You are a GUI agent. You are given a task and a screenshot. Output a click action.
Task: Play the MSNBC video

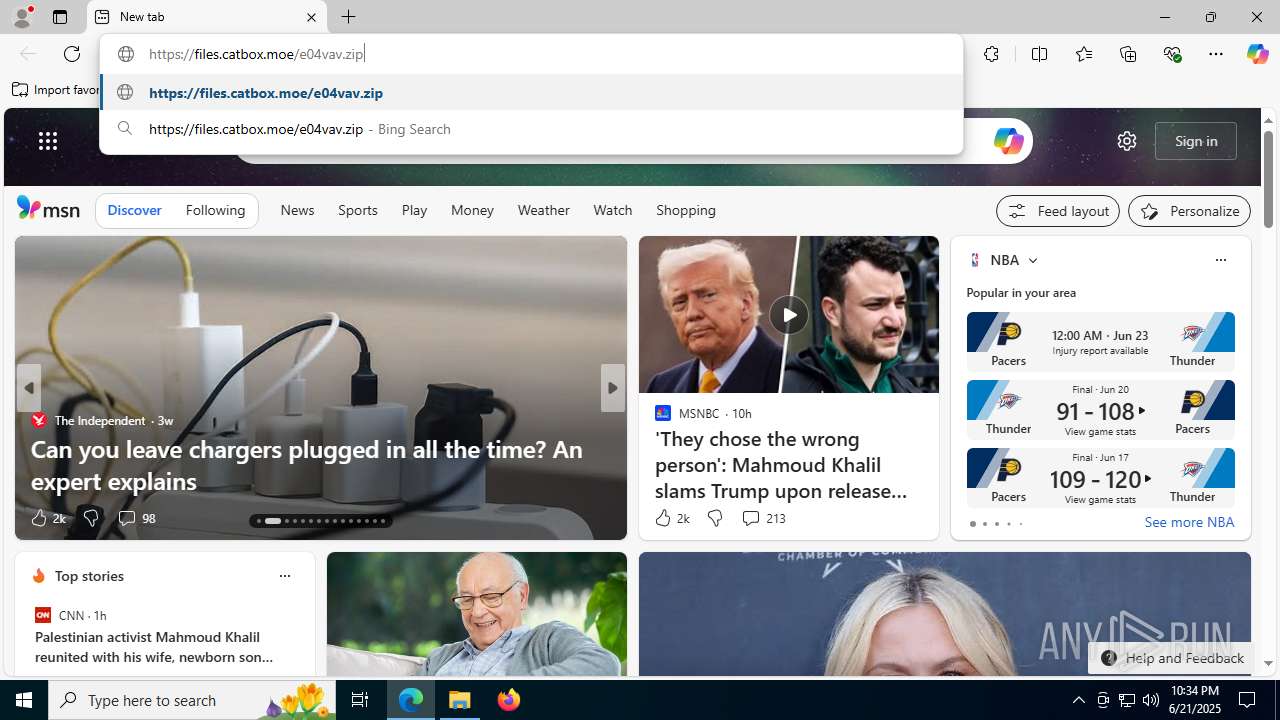pos(788,315)
